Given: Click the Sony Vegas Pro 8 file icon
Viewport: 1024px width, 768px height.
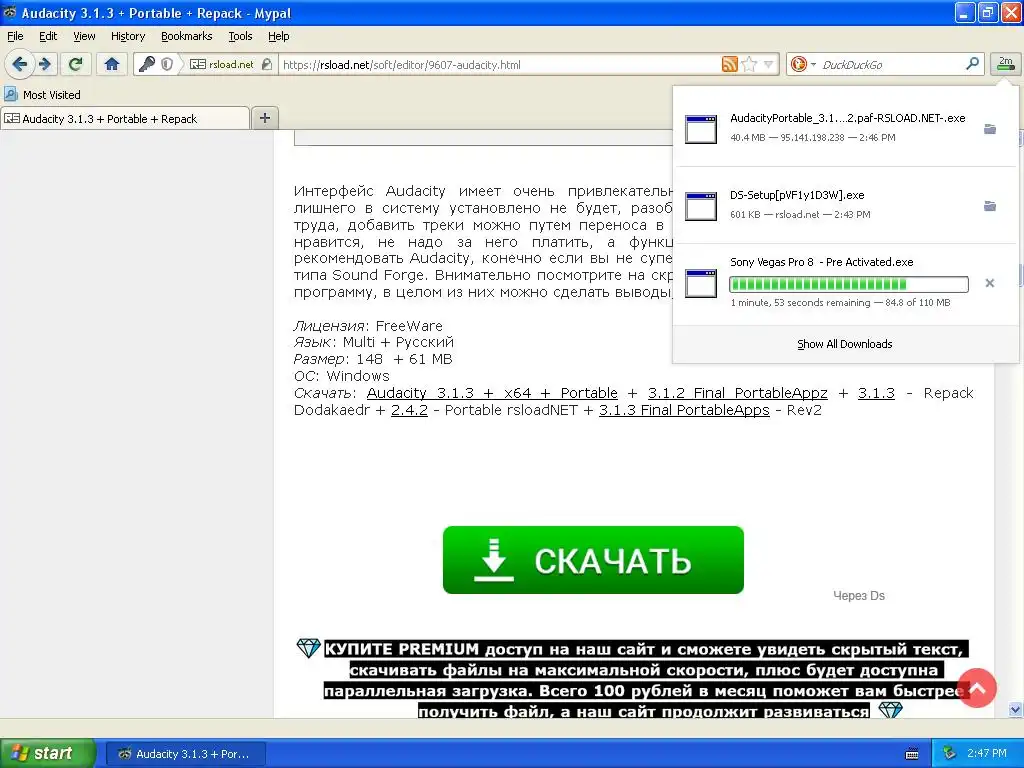Looking at the screenshot, I should (x=701, y=283).
